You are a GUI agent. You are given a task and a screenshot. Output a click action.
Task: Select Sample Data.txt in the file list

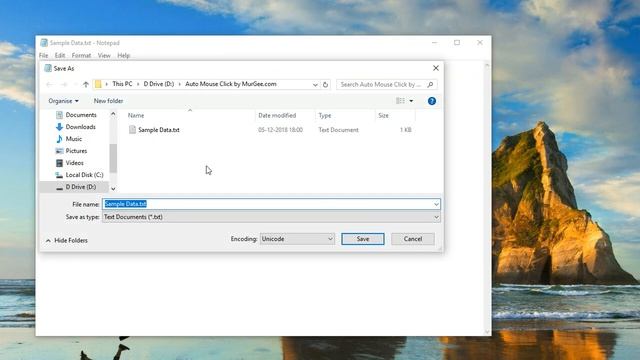click(159, 130)
